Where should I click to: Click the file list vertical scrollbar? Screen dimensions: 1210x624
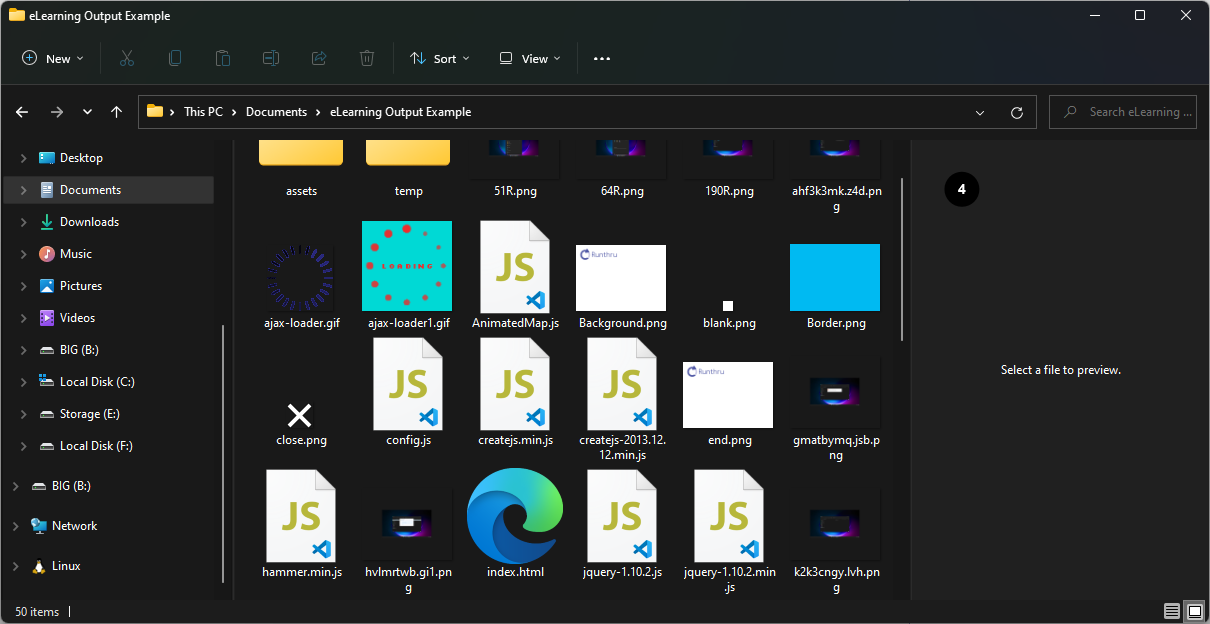(x=902, y=260)
